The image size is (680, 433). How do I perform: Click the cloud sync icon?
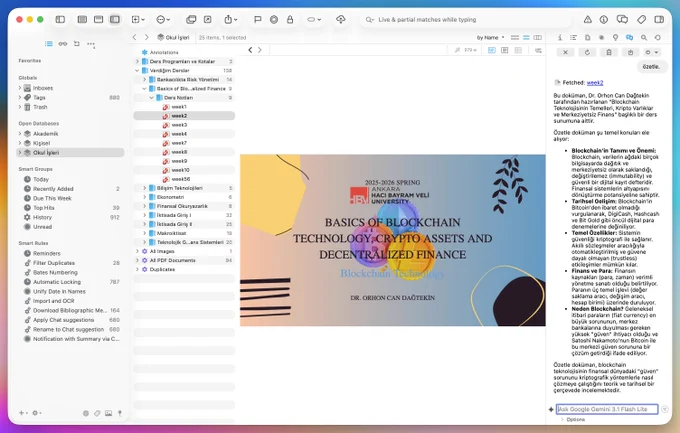point(341,20)
